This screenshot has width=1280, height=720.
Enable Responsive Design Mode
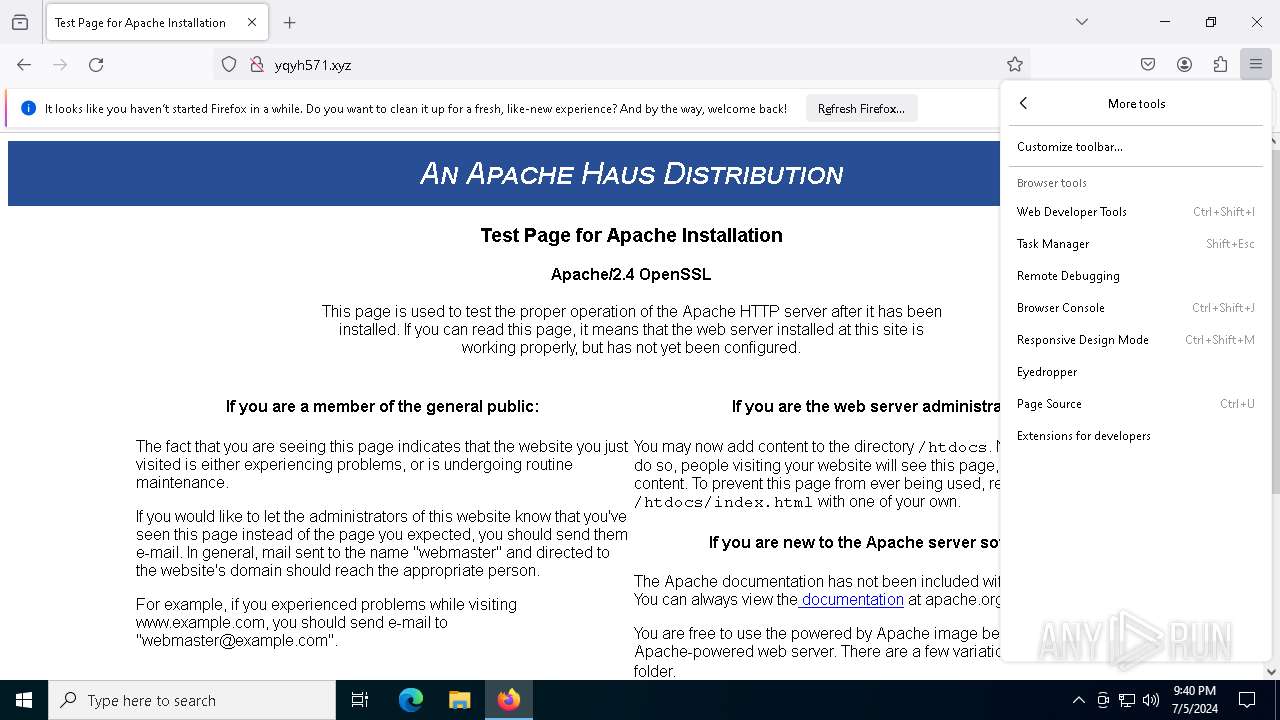coord(1136,339)
